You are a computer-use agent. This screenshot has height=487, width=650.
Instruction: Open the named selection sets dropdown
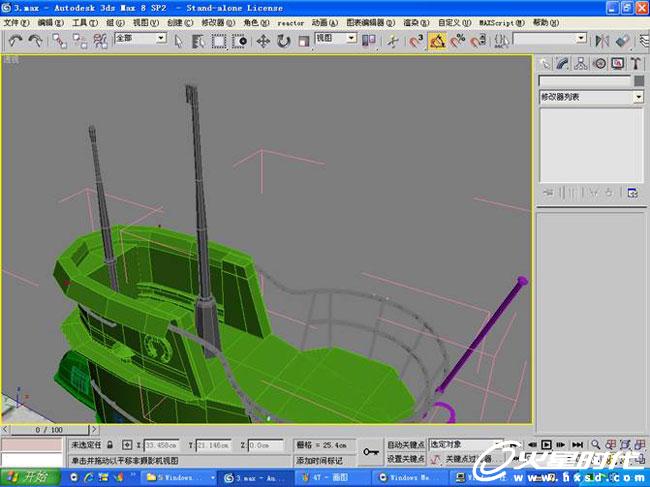pos(582,39)
